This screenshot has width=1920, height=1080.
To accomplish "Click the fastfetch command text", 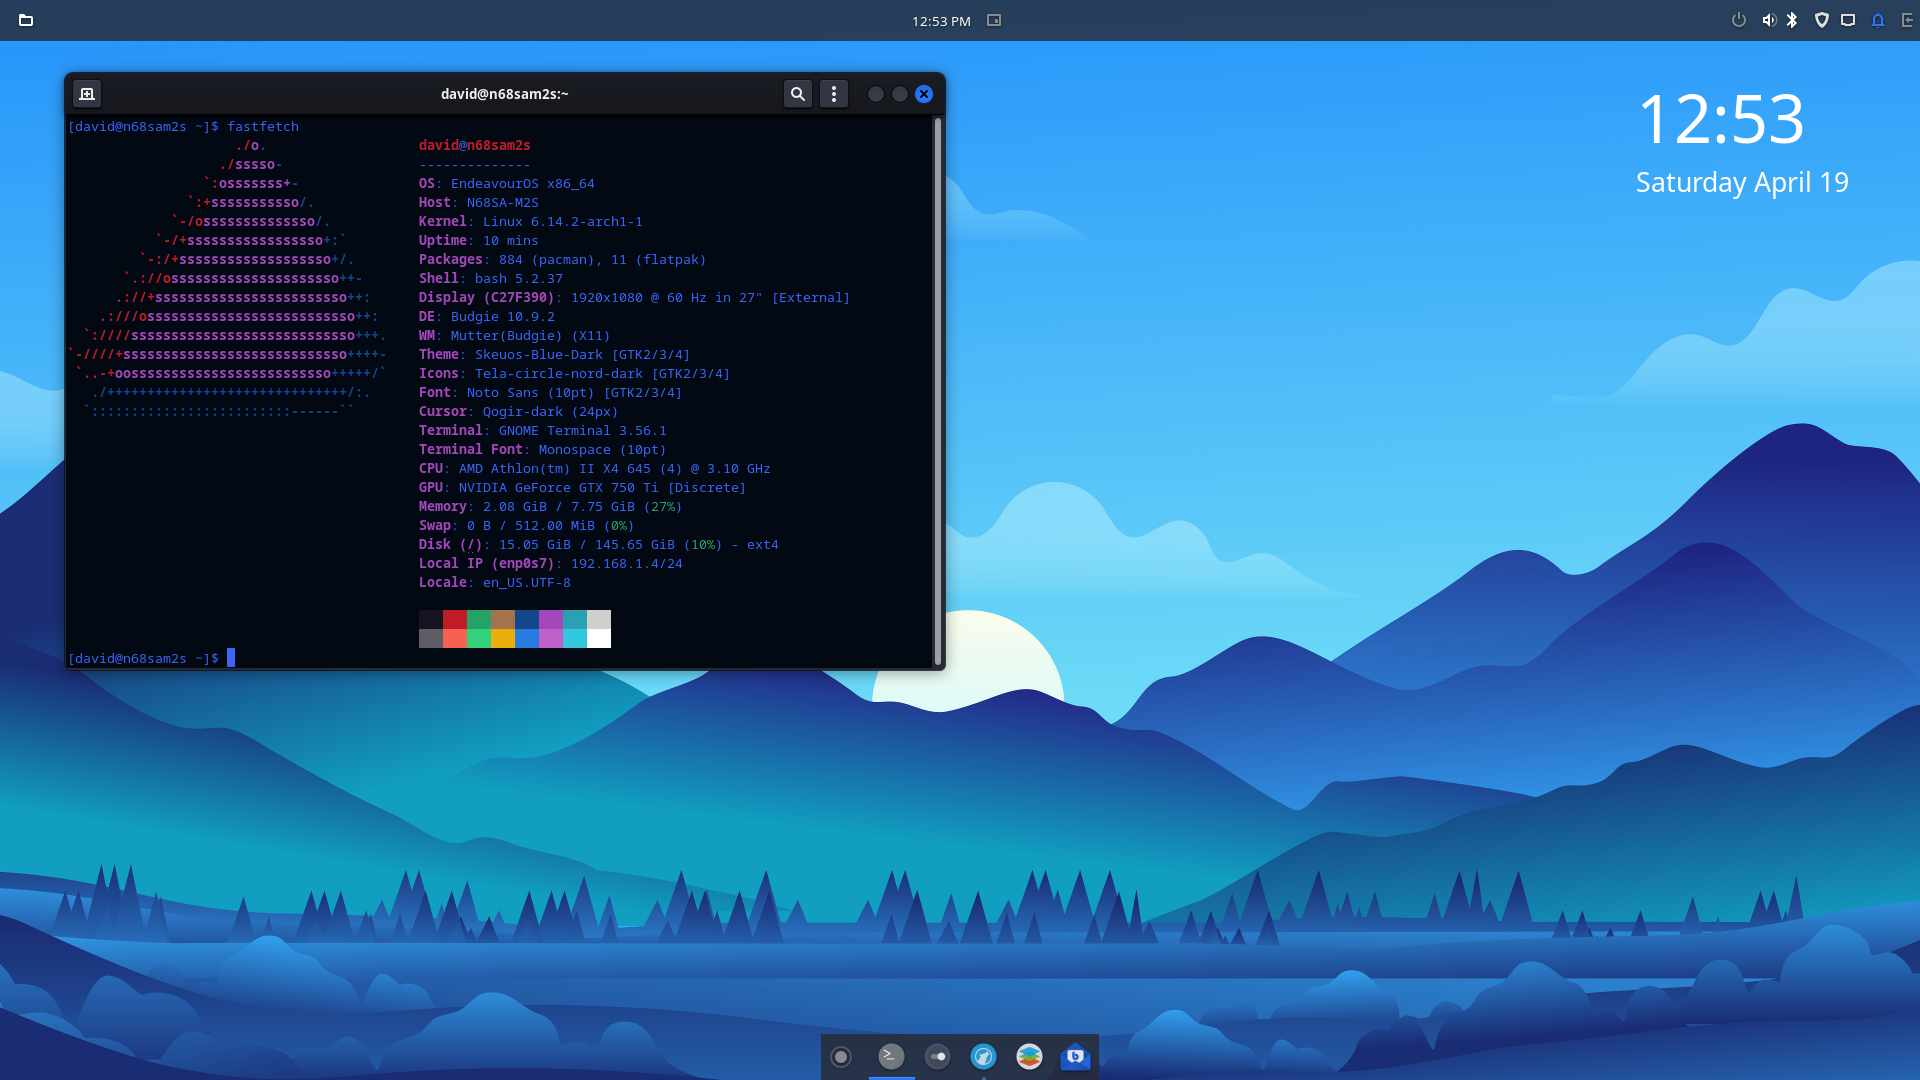I will pos(263,127).
